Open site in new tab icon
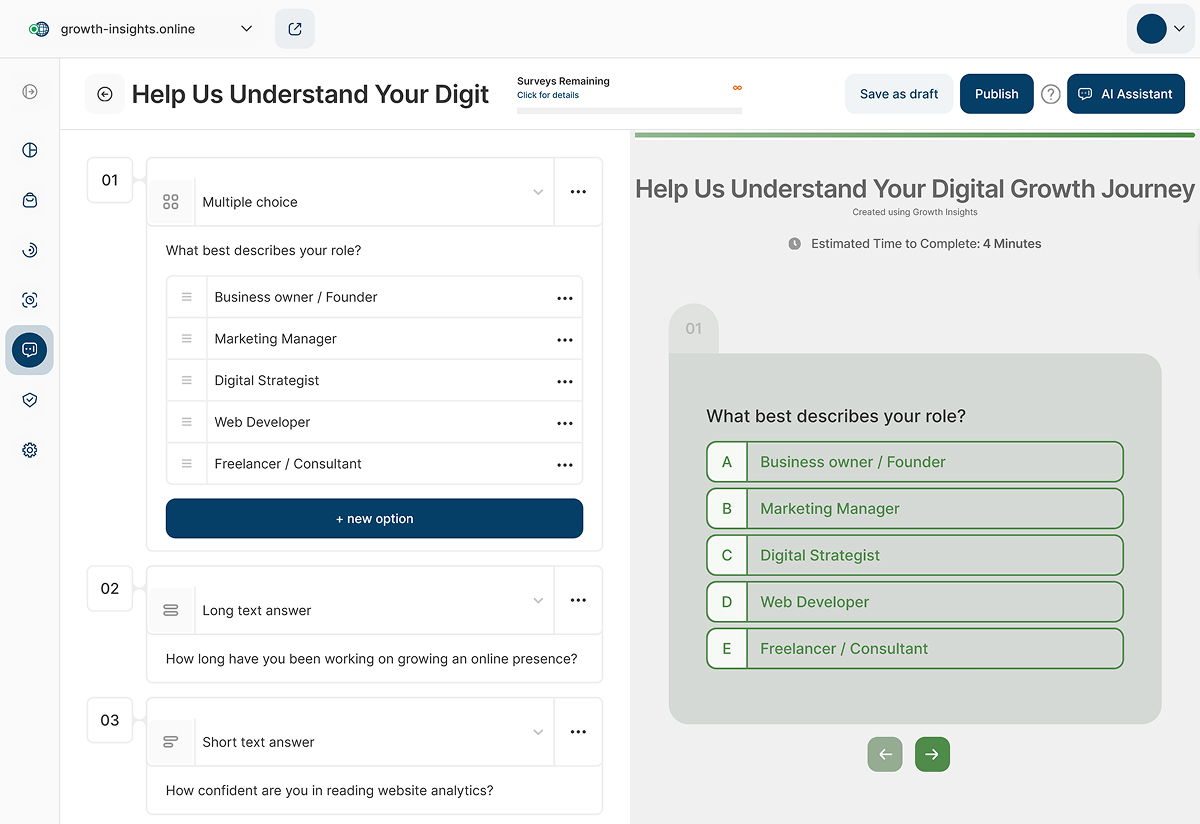 coord(295,29)
